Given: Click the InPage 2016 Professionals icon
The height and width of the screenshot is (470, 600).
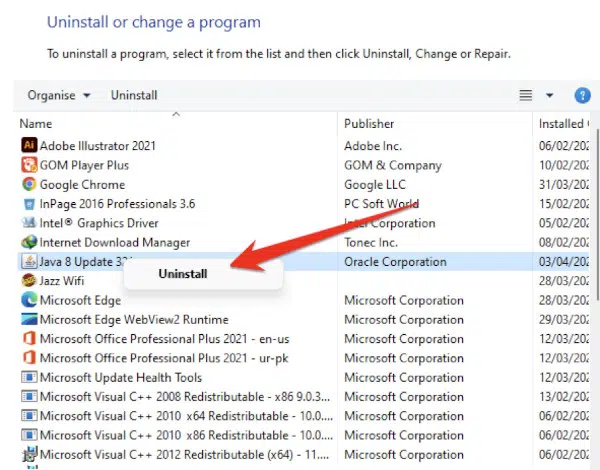Looking at the screenshot, I should tap(29, 204).
